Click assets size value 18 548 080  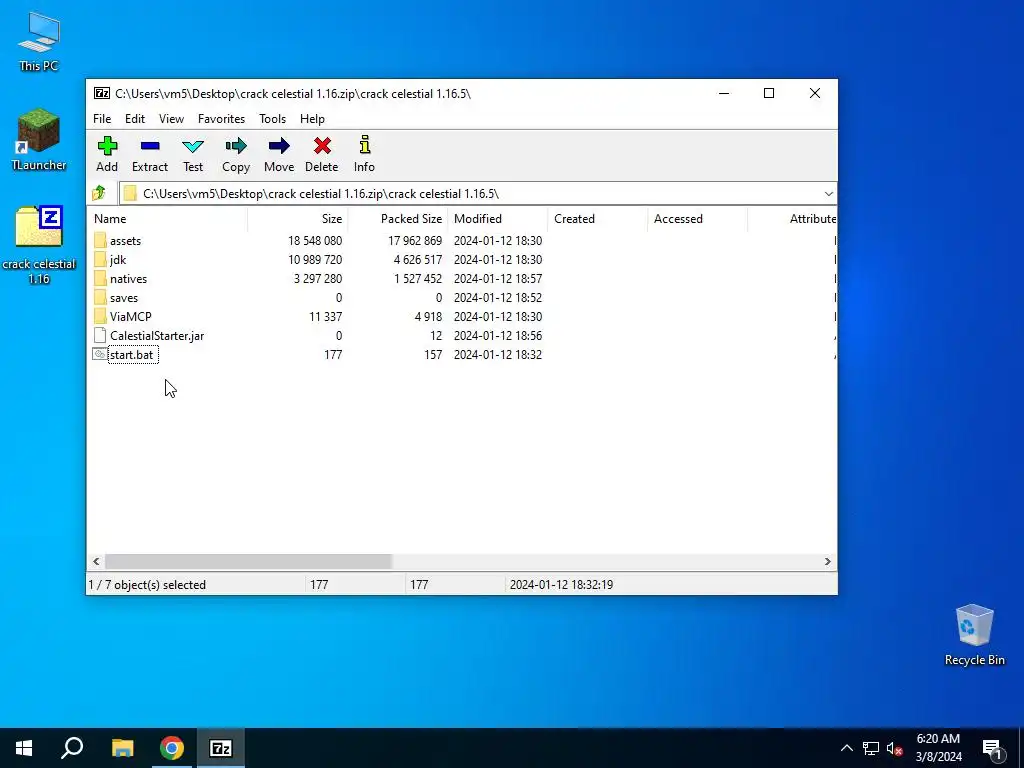(x=315, y=240)
